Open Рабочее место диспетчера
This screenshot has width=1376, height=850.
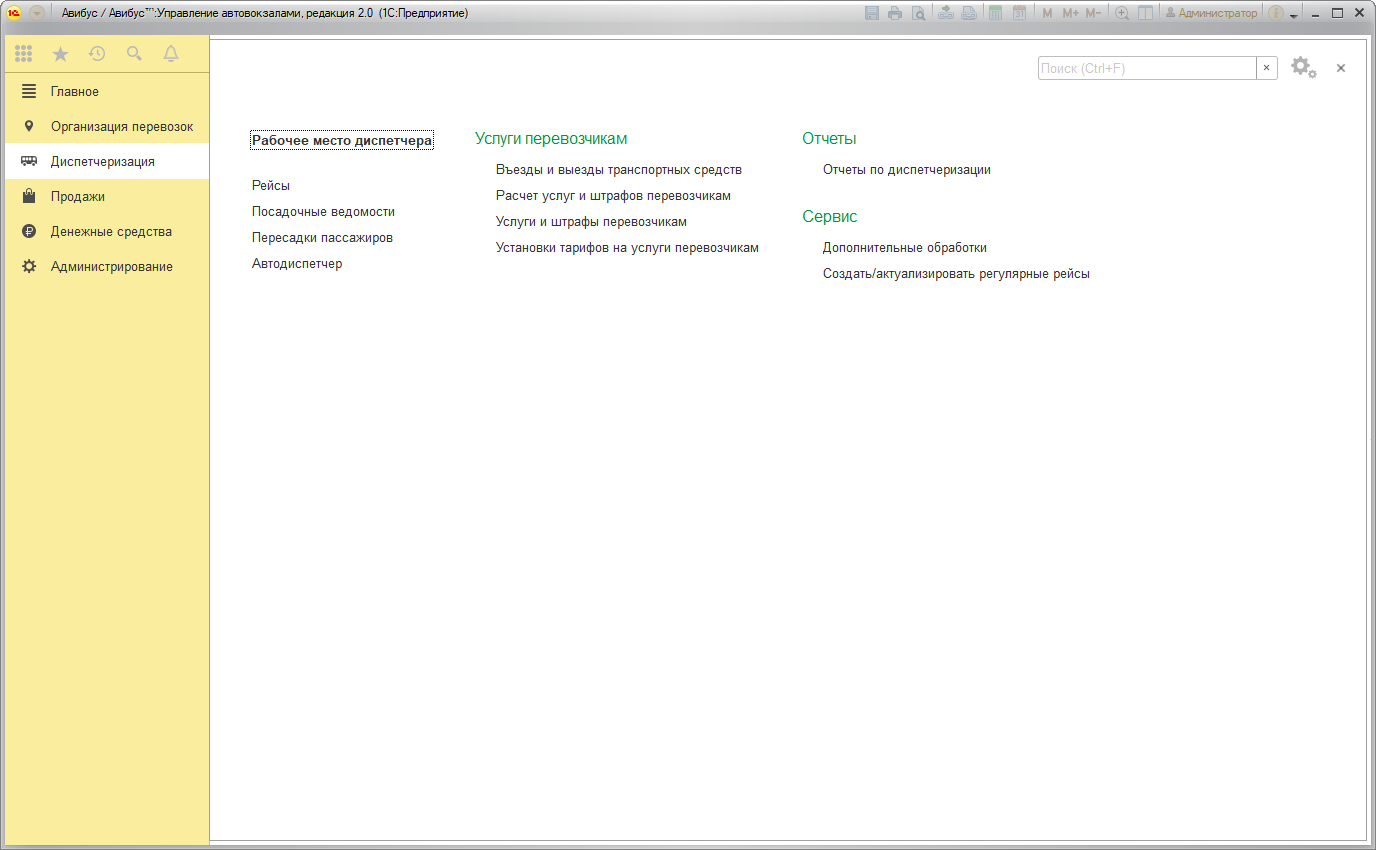click(342, 141)
